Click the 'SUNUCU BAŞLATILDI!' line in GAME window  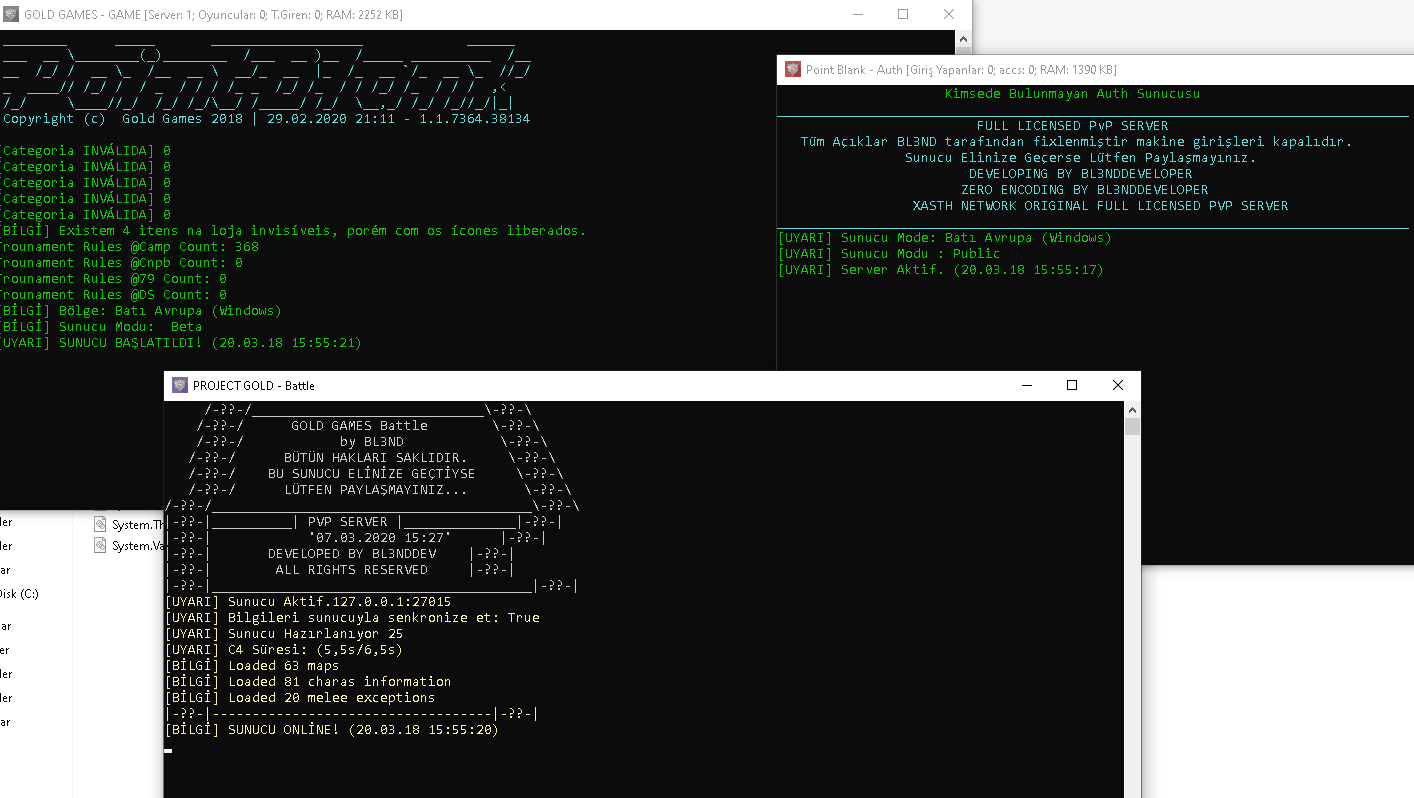pyautogui.click(x=181, y=343)
